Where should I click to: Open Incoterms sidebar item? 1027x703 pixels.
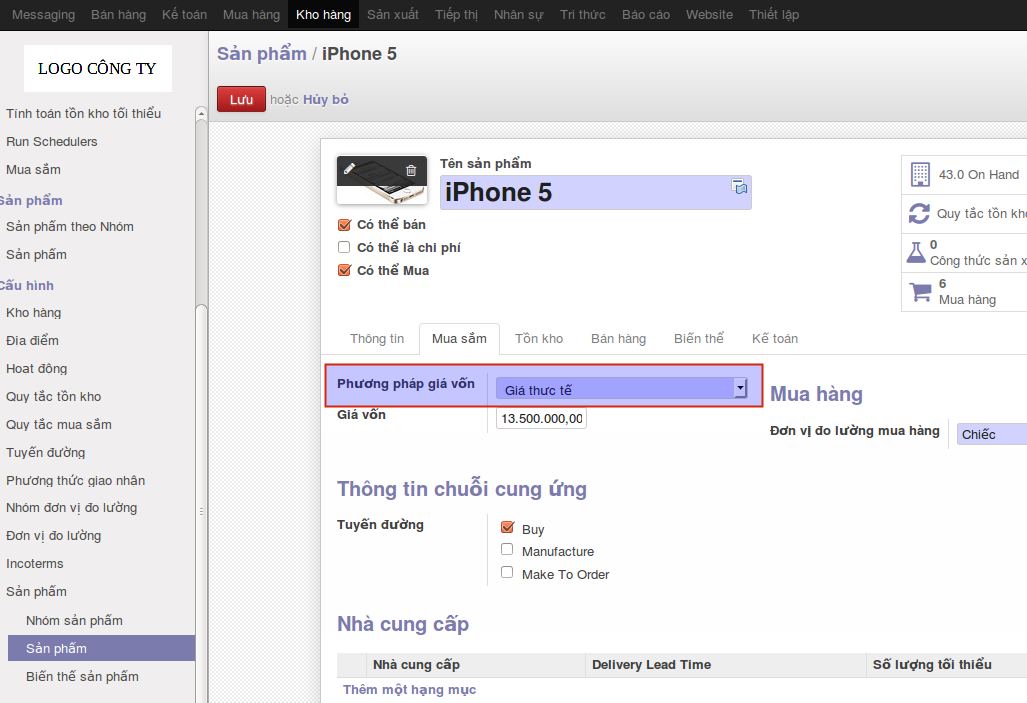[x=35, y=563]
